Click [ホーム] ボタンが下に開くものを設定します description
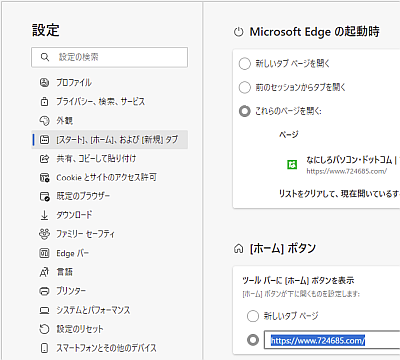This screenshot has height=360, width=400. 301,294
